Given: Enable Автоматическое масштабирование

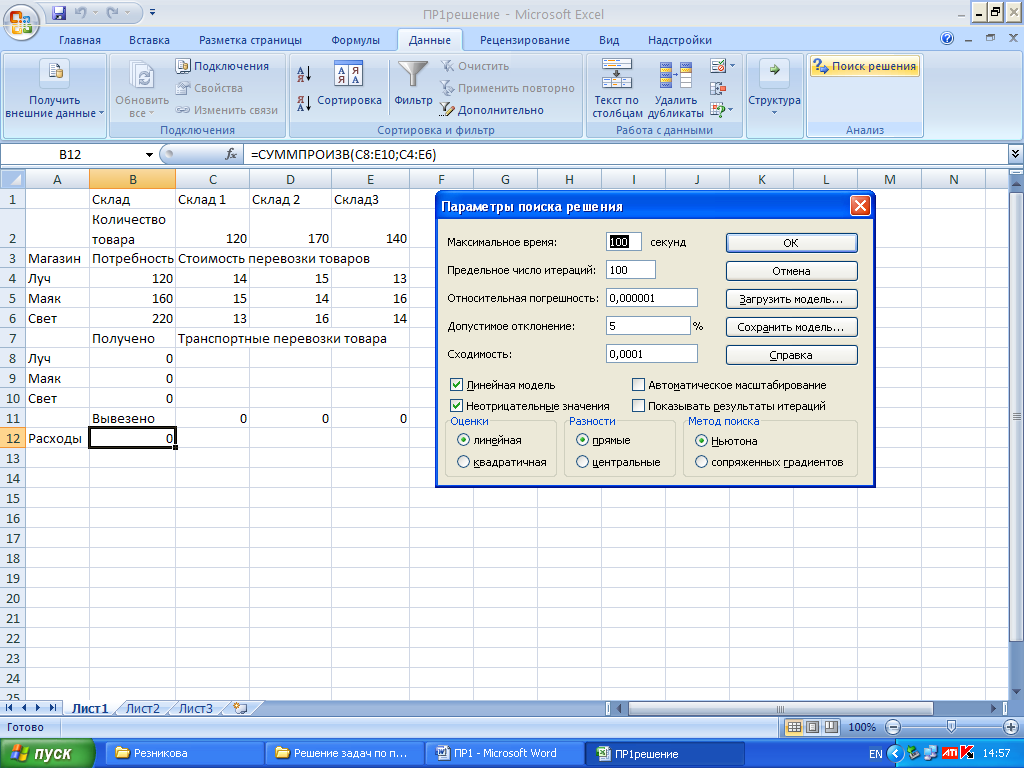Looking at the screenshot, I should pyautogui.click(x=639, y=385).
